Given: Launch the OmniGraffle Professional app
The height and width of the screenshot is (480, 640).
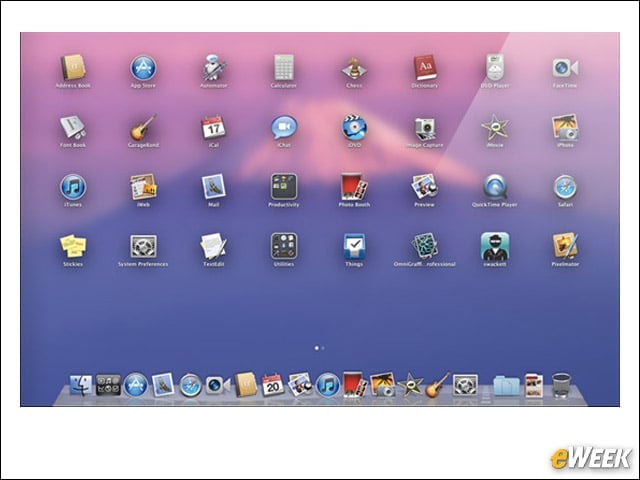Looking at the screenshot, I should click(424, 246).
